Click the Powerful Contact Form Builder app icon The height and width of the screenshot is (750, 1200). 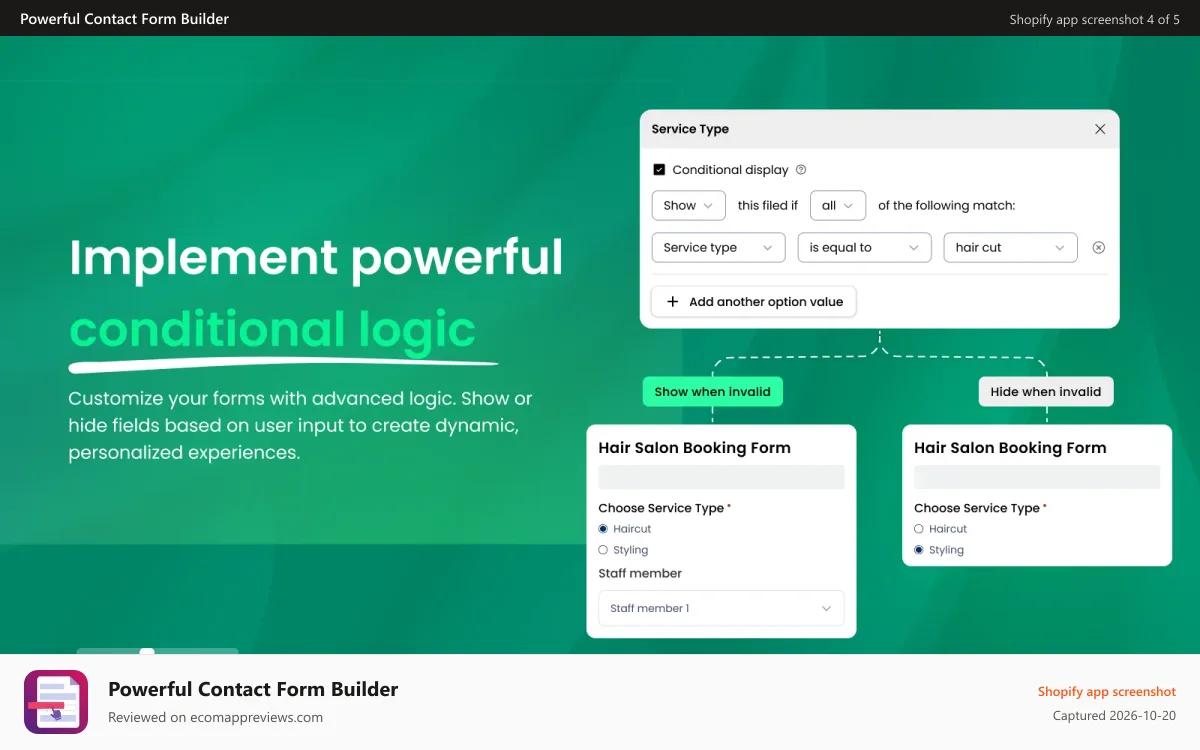click(x=56, y=702)
